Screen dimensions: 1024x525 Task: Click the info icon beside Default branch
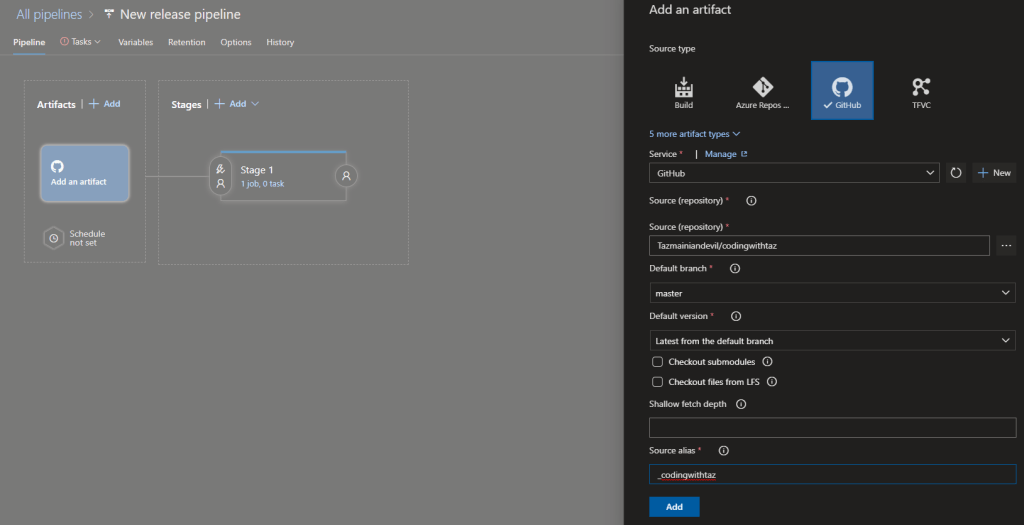coord(735,269)
